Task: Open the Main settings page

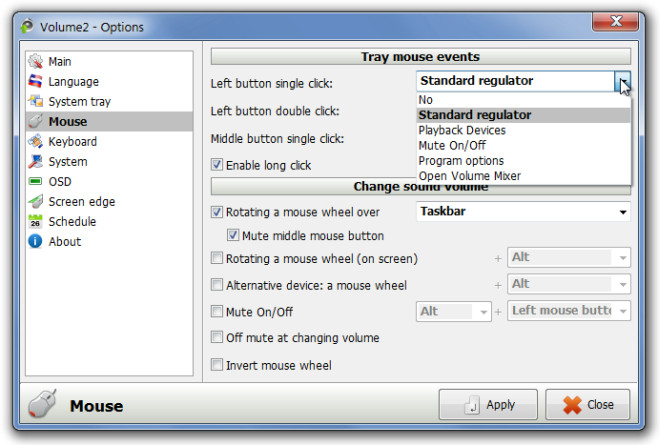Action: (109, 61)
